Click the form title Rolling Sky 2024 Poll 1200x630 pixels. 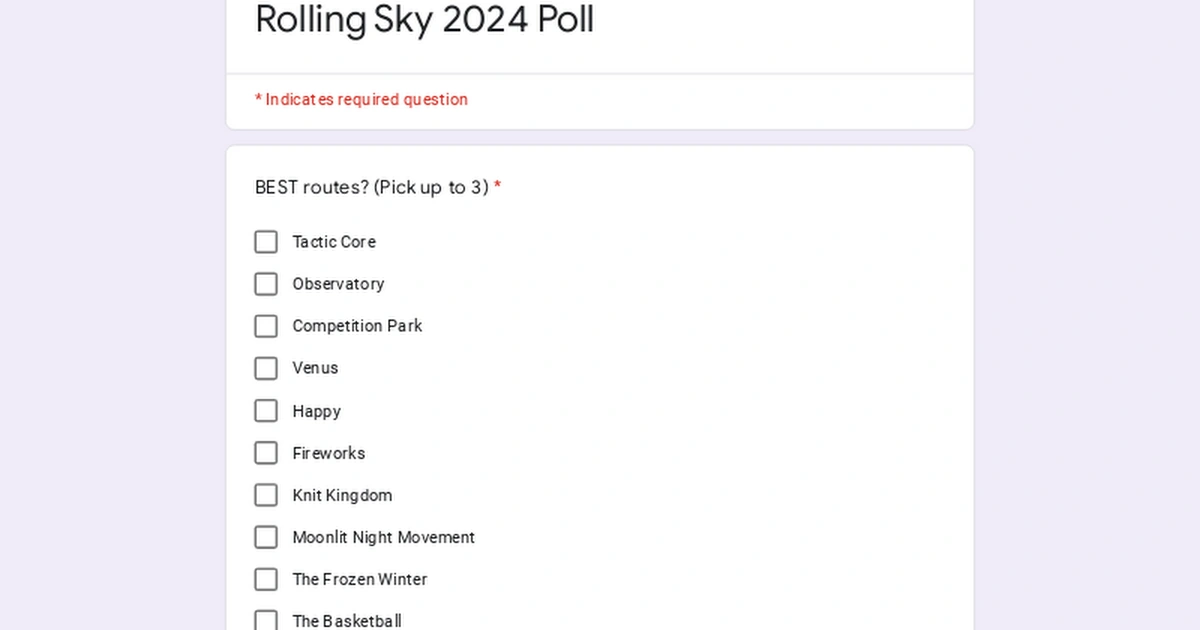coord(424,20)
